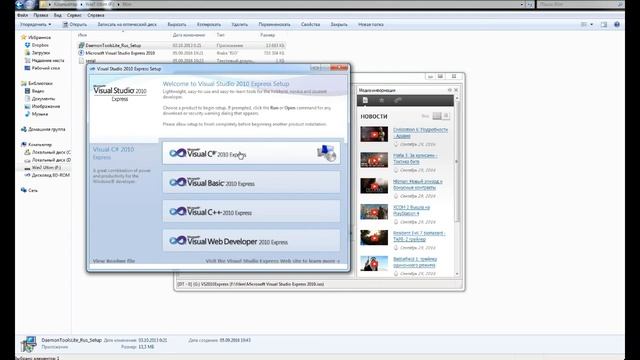This screenshot has width=640, height=360.
Task: Visit the Visual Studio Express Web site link
Action: click(x=273, y=261)
